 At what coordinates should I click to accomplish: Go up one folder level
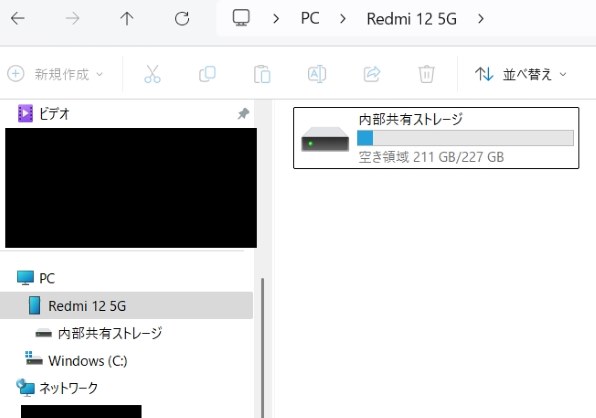point(127,18)
